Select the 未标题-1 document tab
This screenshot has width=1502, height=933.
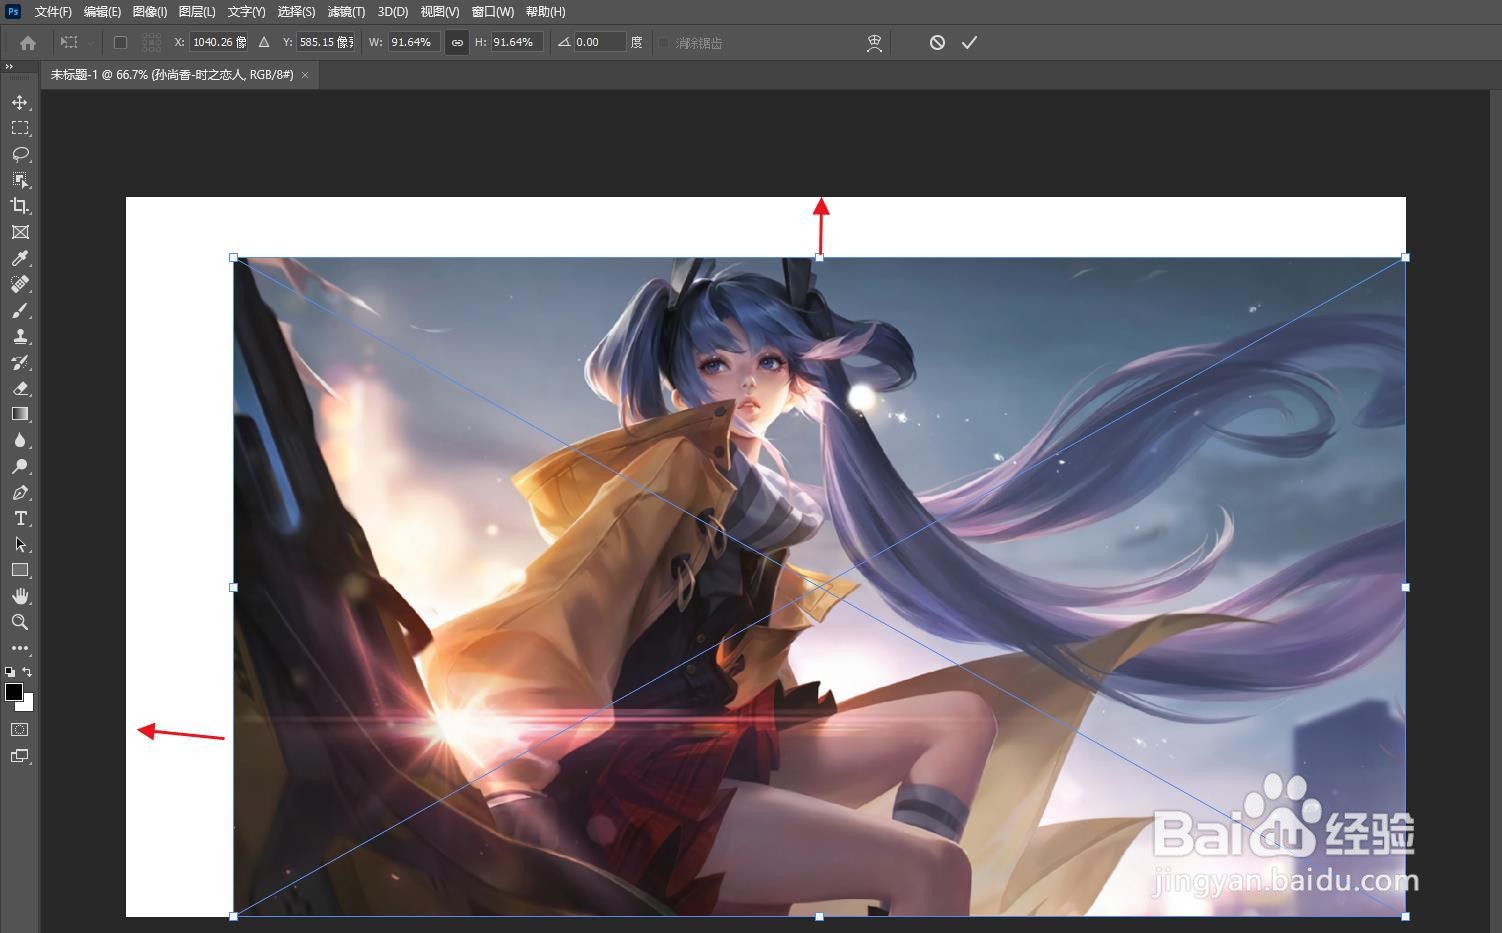(172, 75)
